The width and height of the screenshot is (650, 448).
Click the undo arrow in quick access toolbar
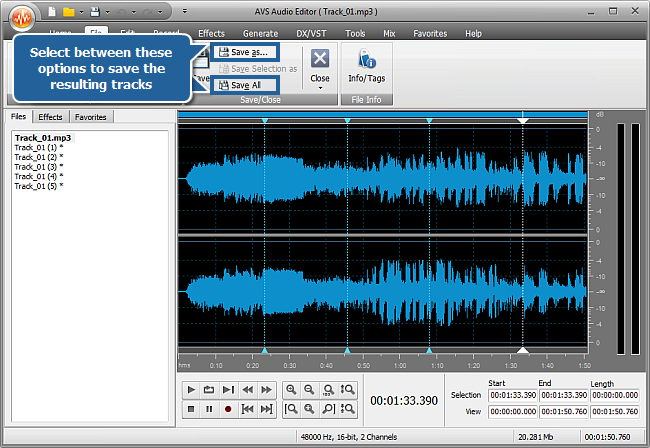[121, 12]
